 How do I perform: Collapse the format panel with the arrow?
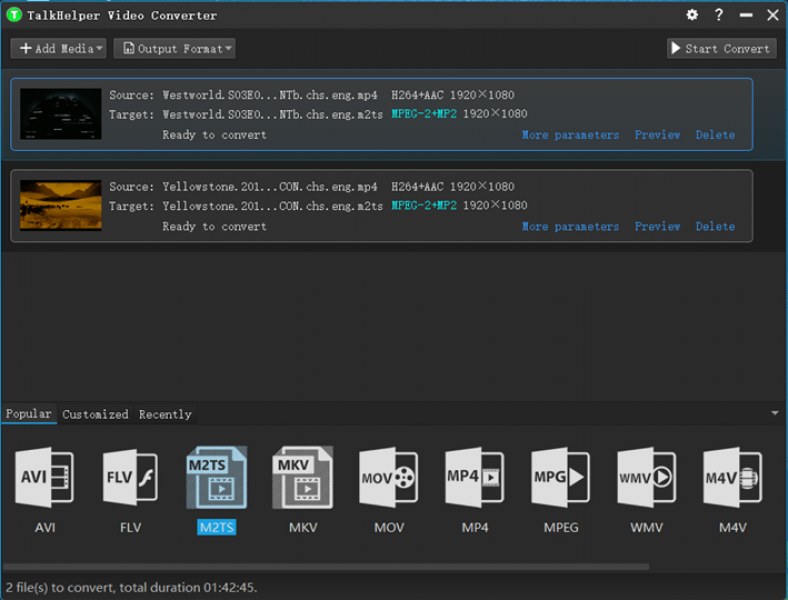[x=774, y=413]
